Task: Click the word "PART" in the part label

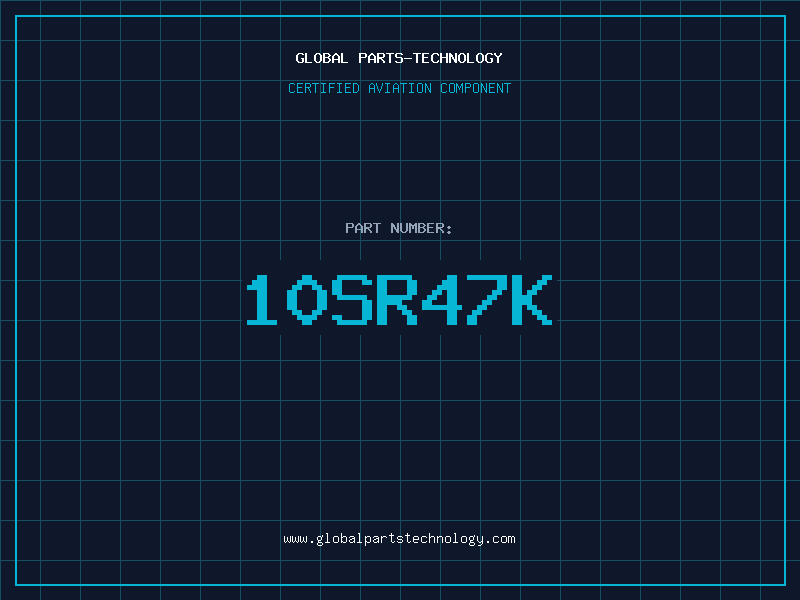Action: (x=363, y=228)
